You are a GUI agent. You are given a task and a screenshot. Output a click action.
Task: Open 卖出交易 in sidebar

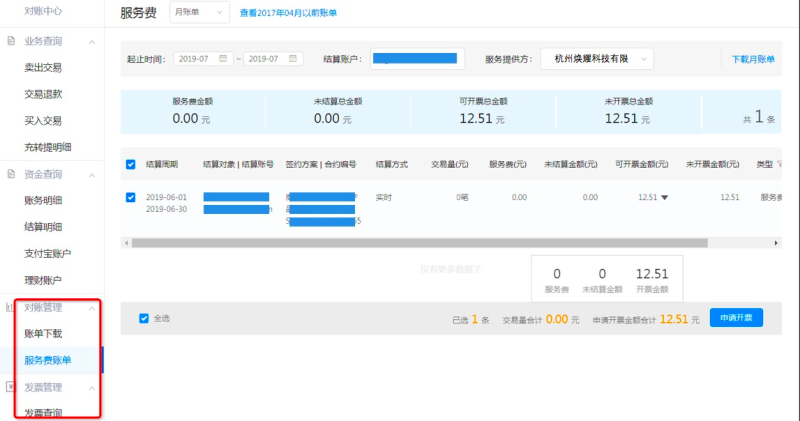43,67
